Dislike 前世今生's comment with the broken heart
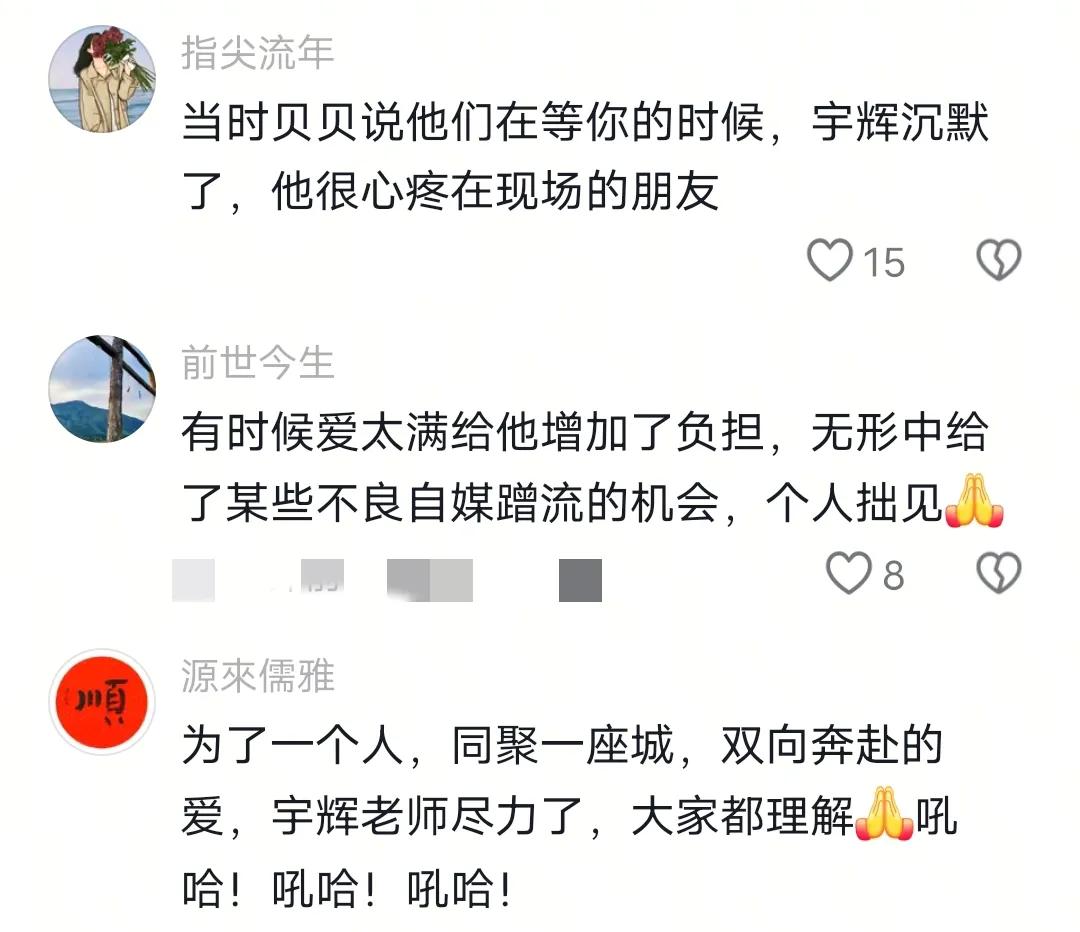Screen dimensions: 1080x932 click(x=999, y=572)
